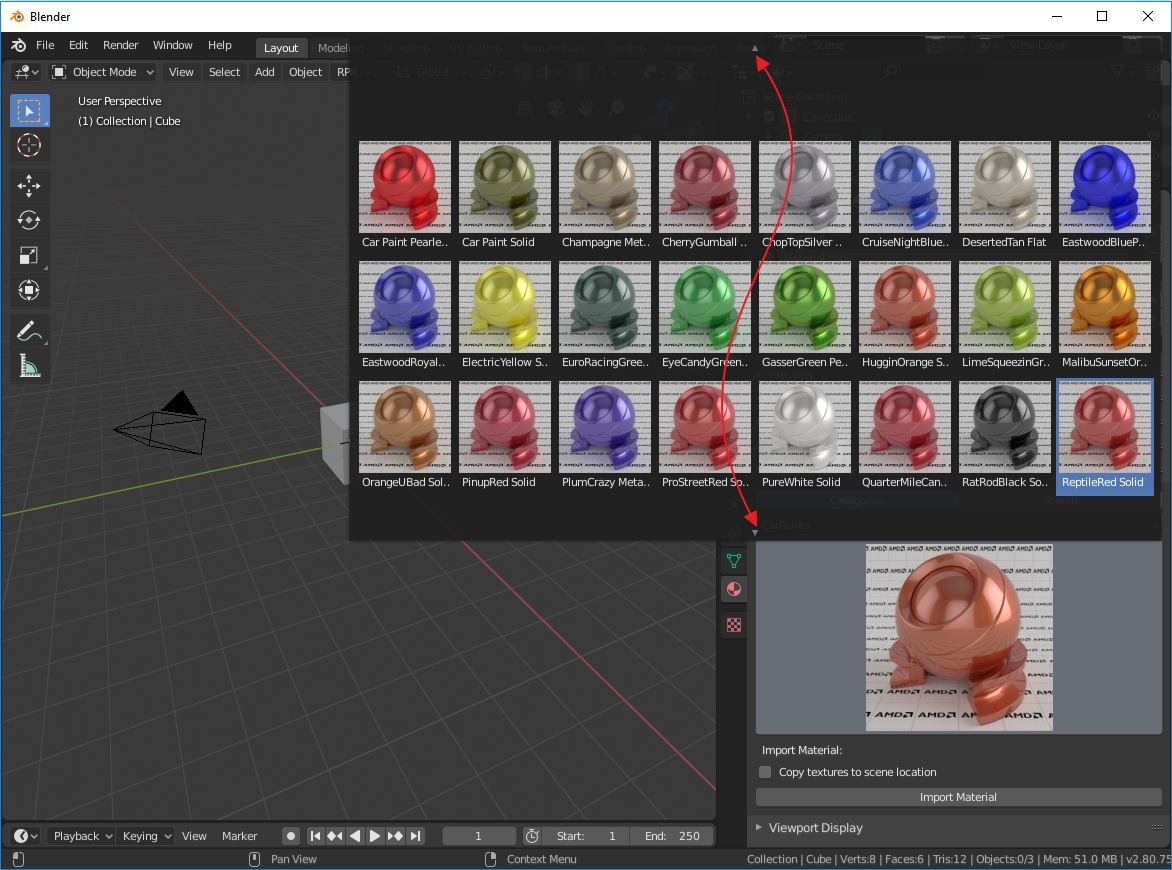
Task: Choose the Measure tool
Action: [29, 365]
